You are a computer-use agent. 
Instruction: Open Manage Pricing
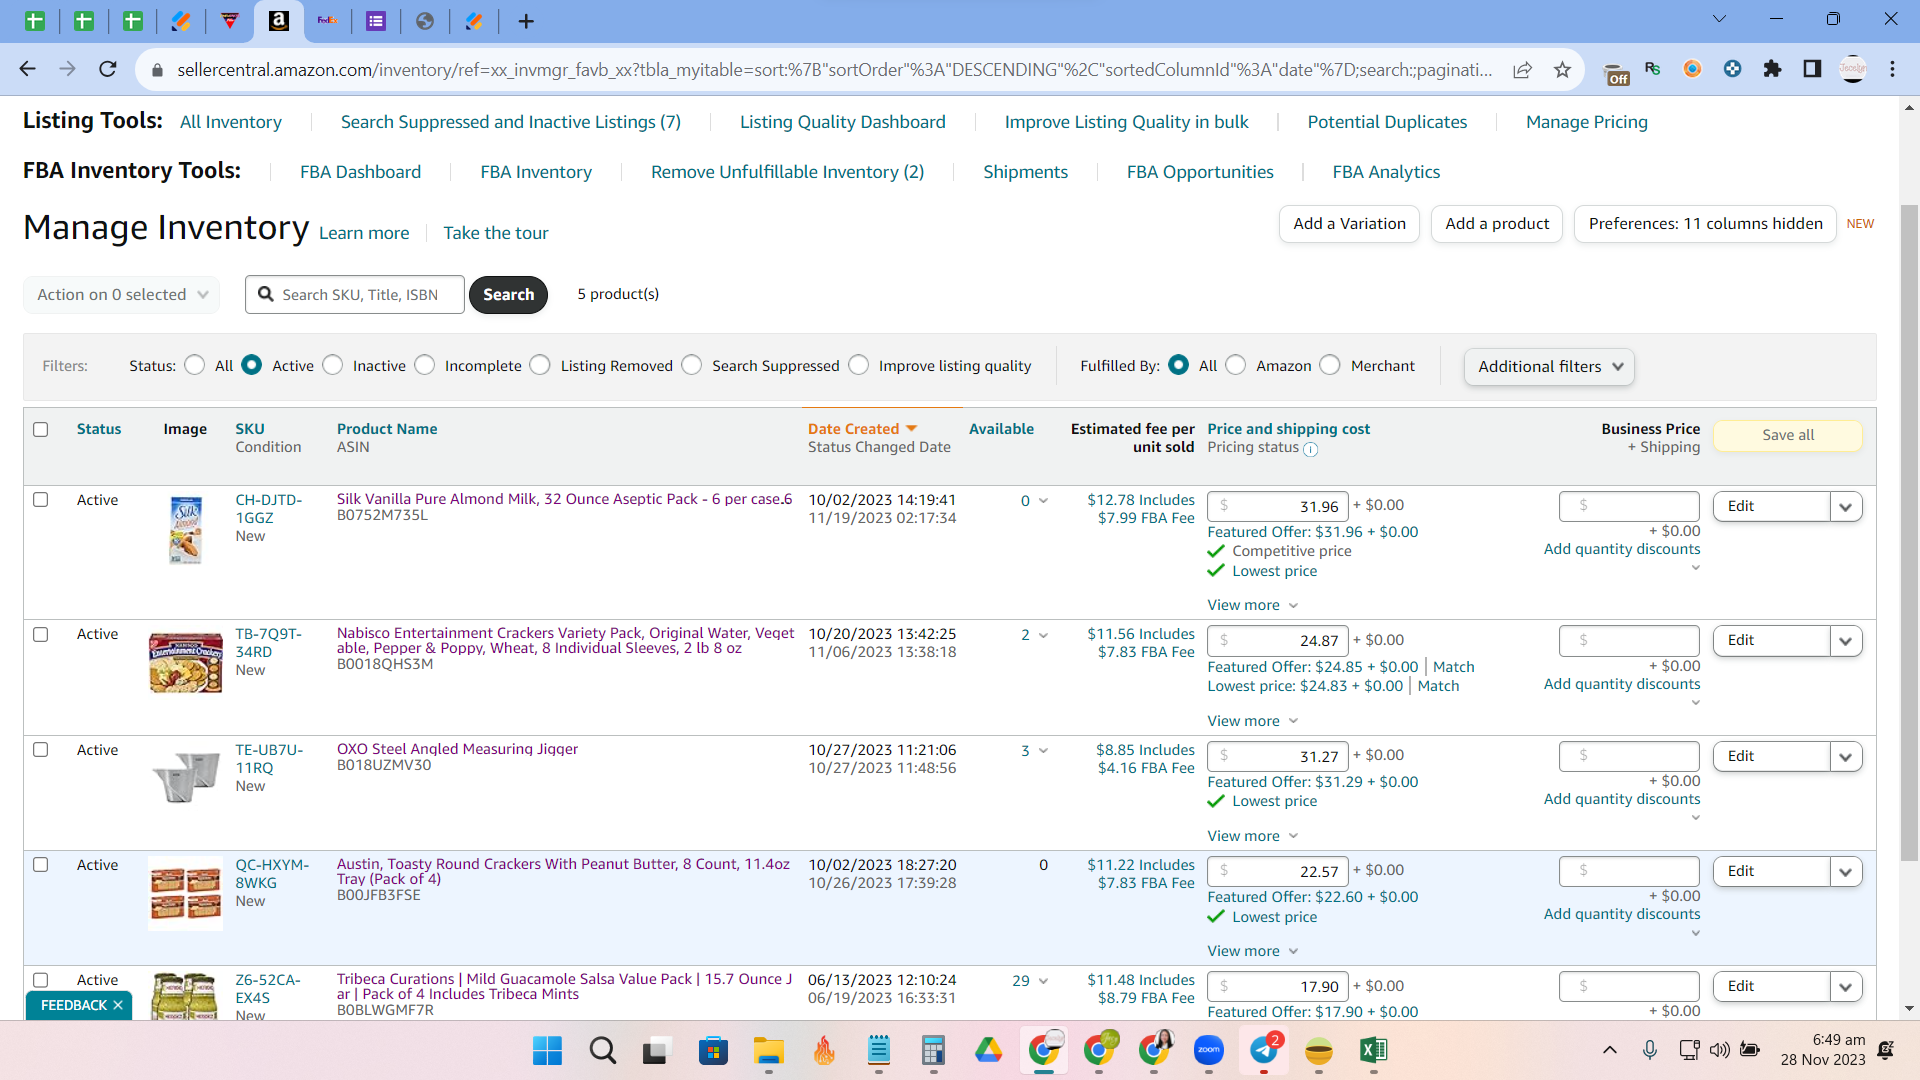pos(1587,122)
